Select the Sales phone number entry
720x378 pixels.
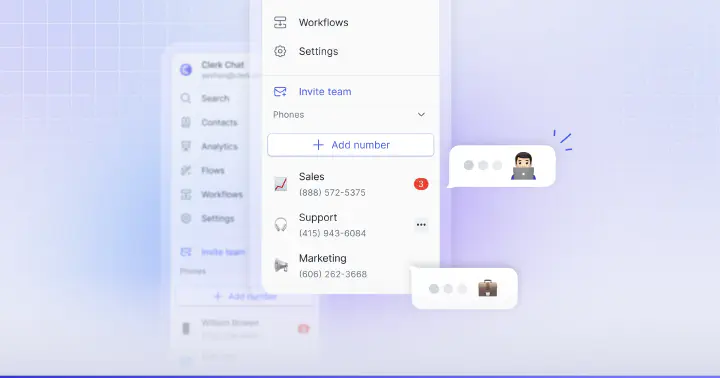[x=350, y=184]
